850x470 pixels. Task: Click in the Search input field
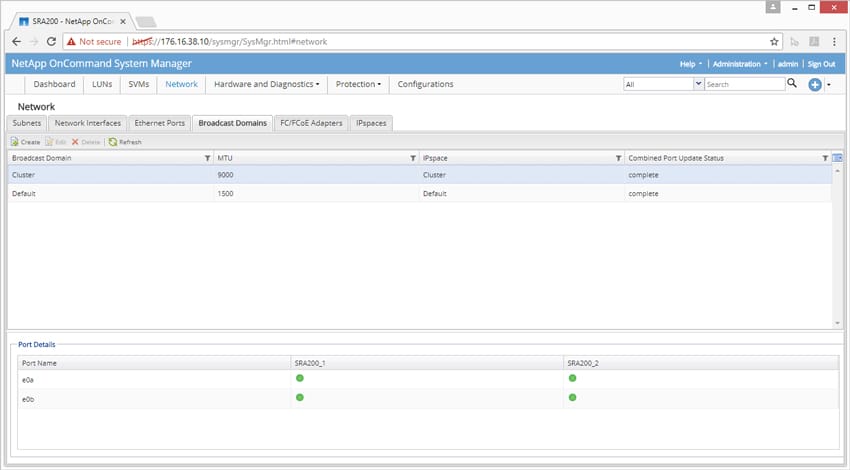tap(744, 84)
